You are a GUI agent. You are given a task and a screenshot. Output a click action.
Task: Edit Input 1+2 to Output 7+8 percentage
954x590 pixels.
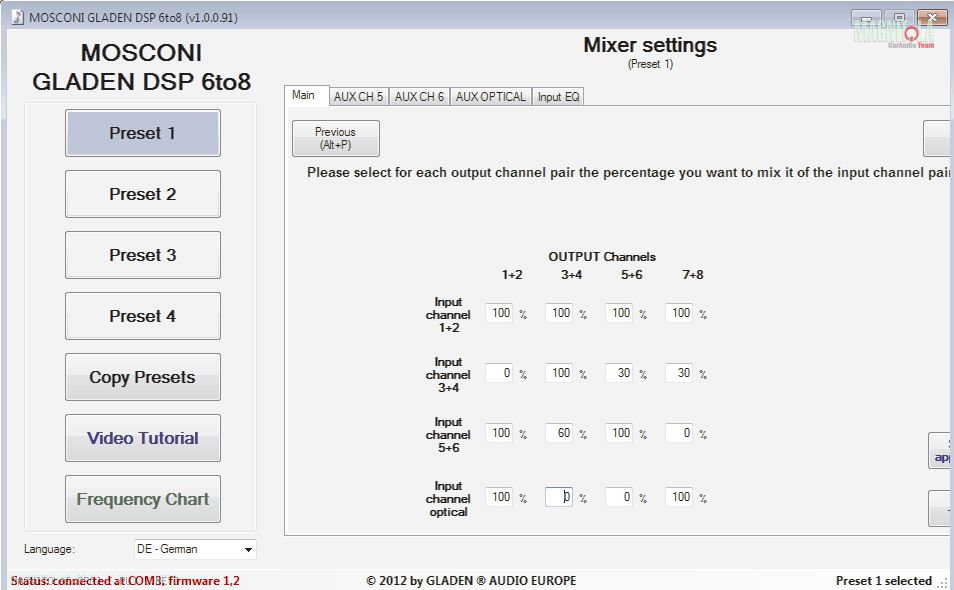point(679,313)
